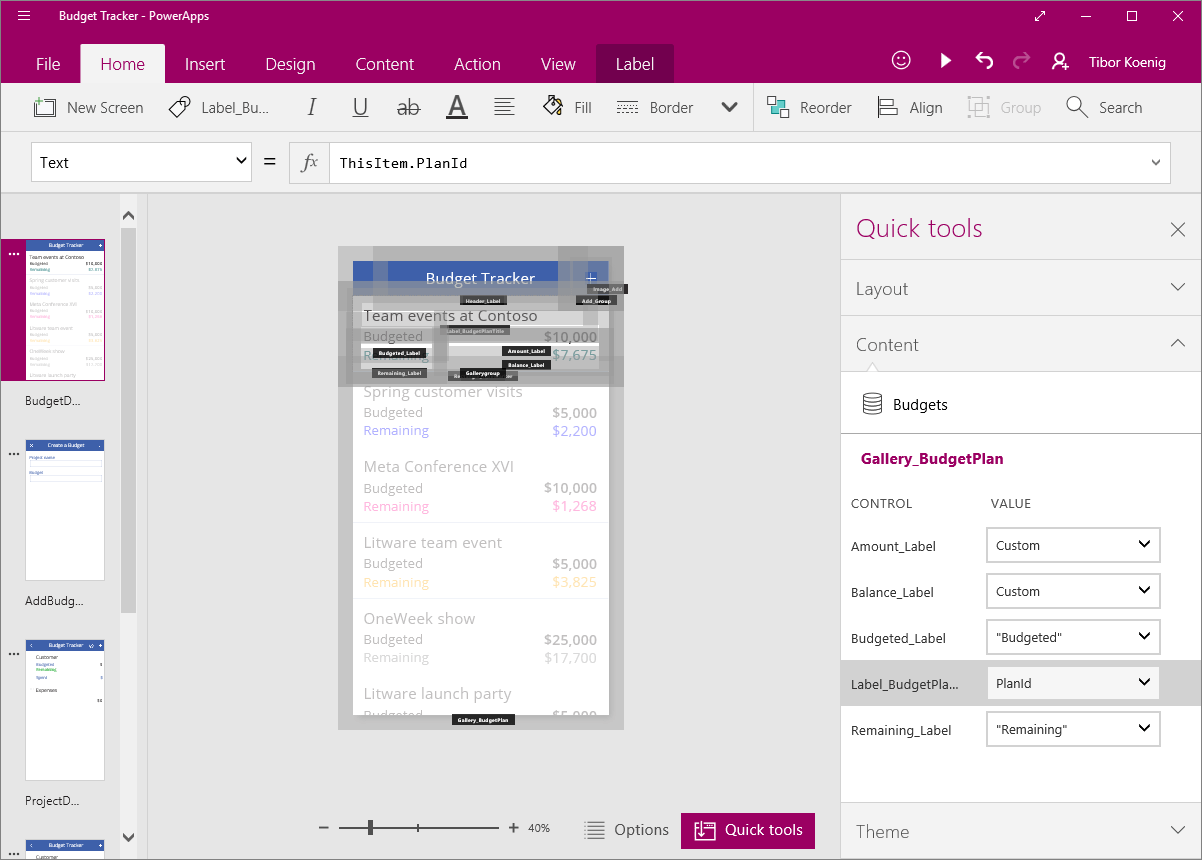This screenshot has height=860, width=1202.
Task: Open the Fill color tool
Action: point(567,107)
